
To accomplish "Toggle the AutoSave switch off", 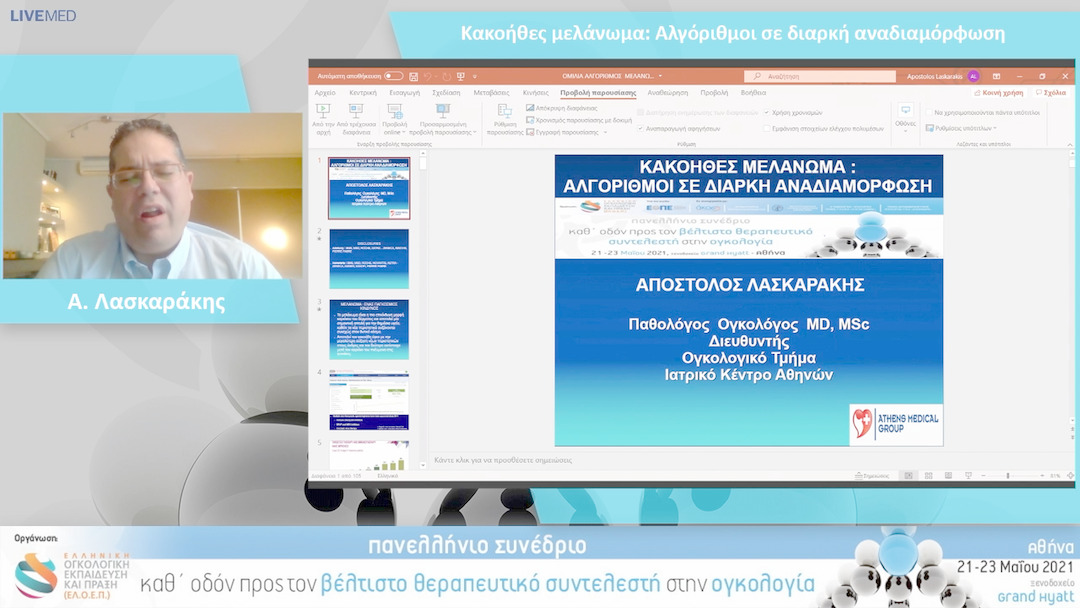I will [x=394, y=76].
